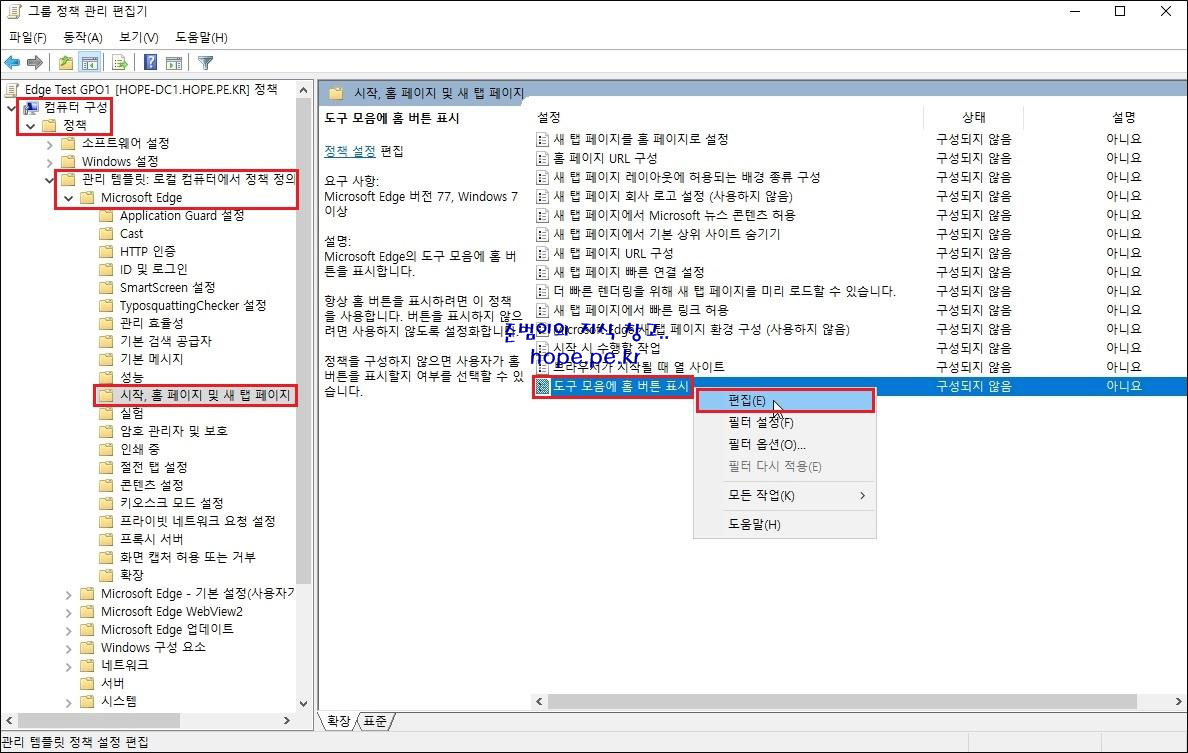Click the computer icon beside 컴퓨터 구성
This screenshot has width=1188, height=753.
point(31,108)
